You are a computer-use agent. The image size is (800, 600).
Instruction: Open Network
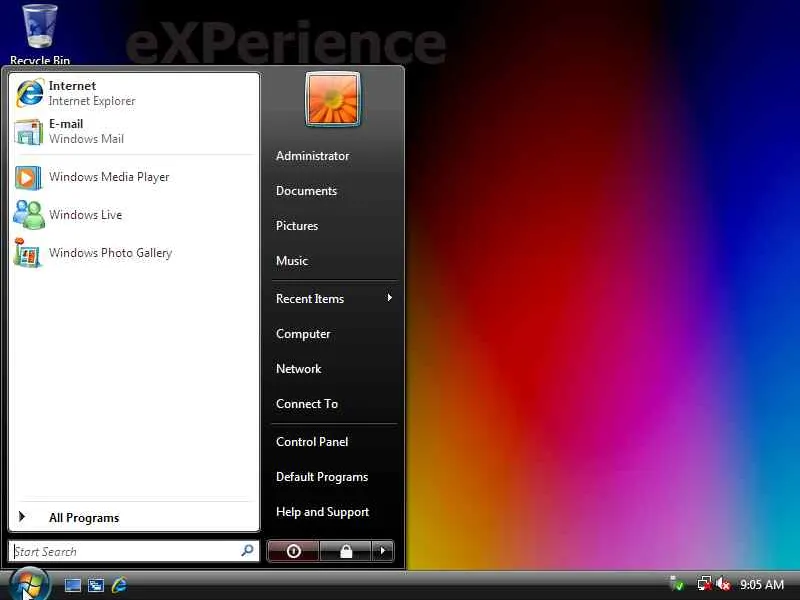pos(298,369)
